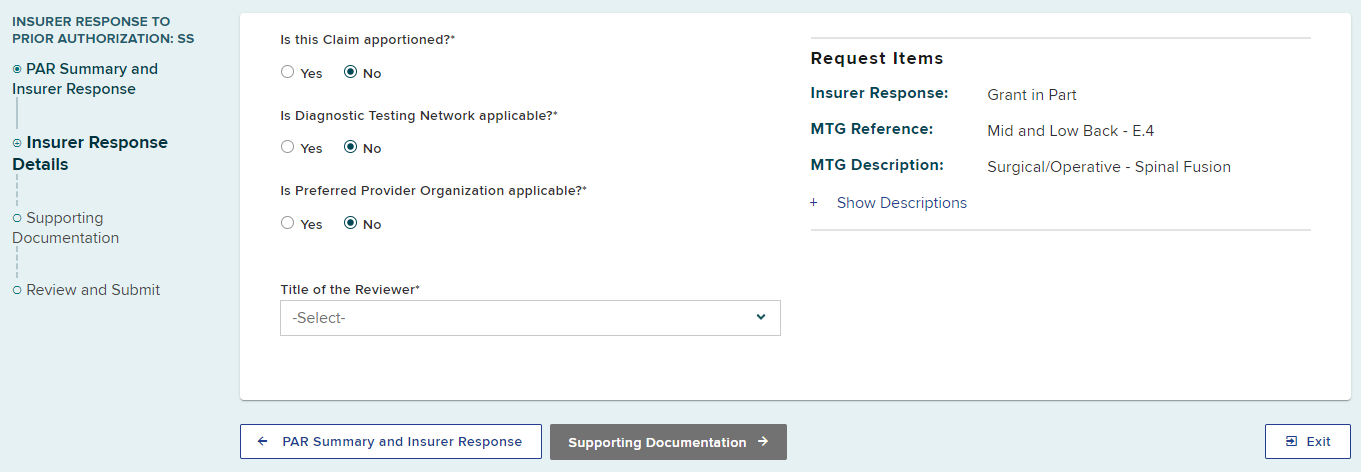Image resolution: width=1361 pixels, height=472 pixels.
Task: Open the Title of the Reviewer dropdown
Action: (529, 318)
